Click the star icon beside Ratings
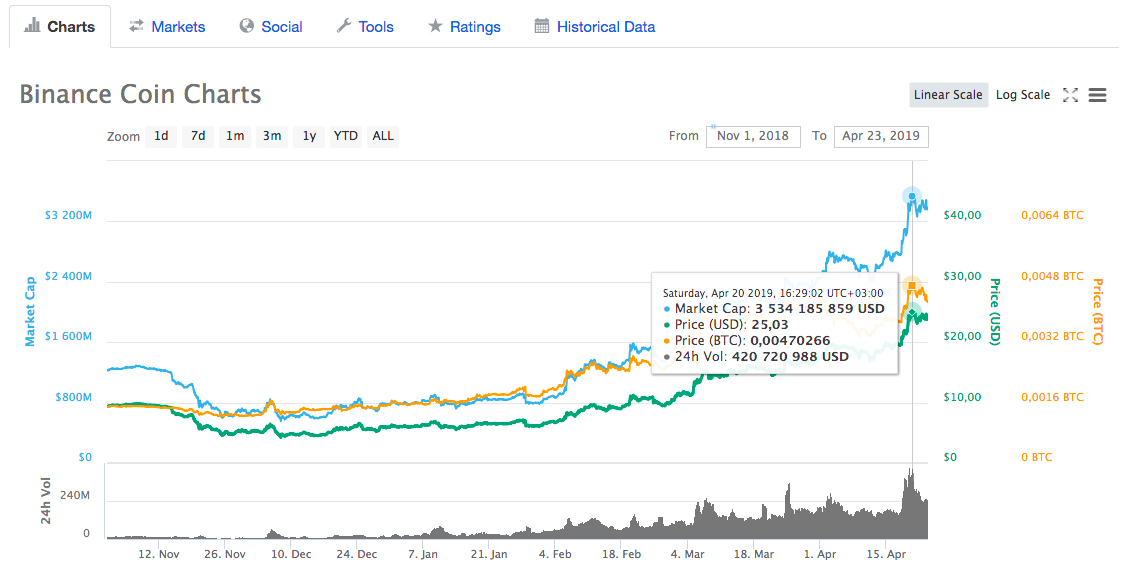 [435, 26]
